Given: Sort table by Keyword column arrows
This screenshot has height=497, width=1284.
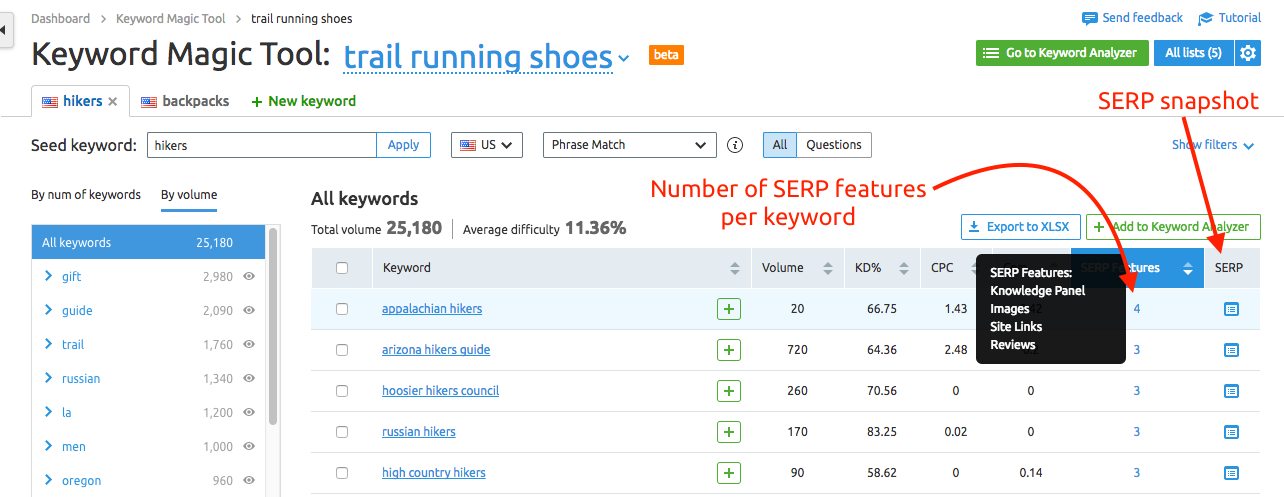Looking at the screenshot, I should pyautogui.click(x=735, y=268).
